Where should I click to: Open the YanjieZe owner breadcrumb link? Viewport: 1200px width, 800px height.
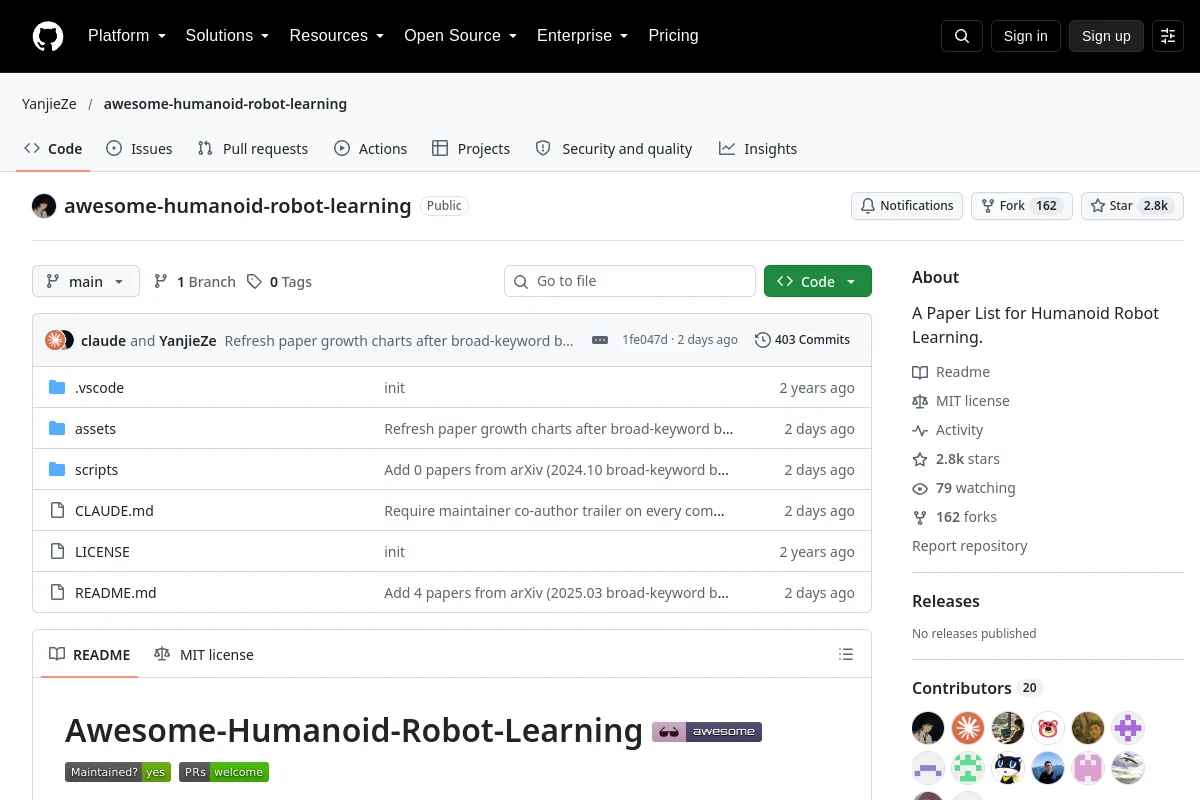(x=49, y=104)
